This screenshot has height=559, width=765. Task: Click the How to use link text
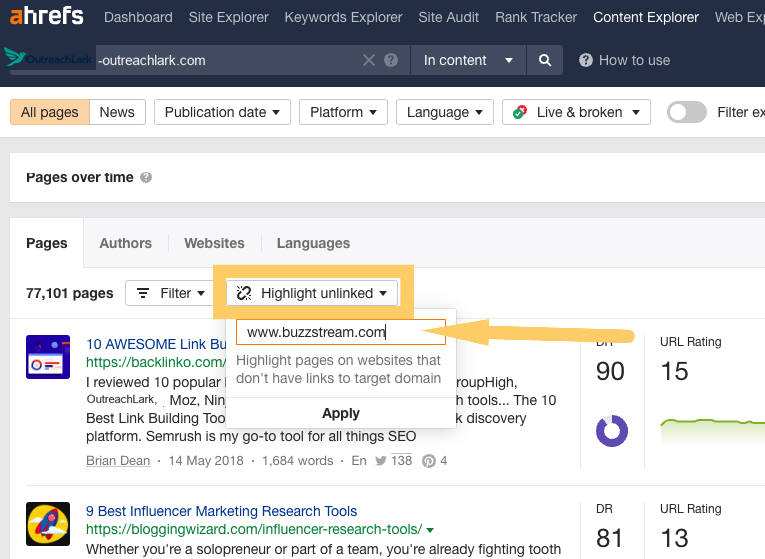(x=634, y=60)
